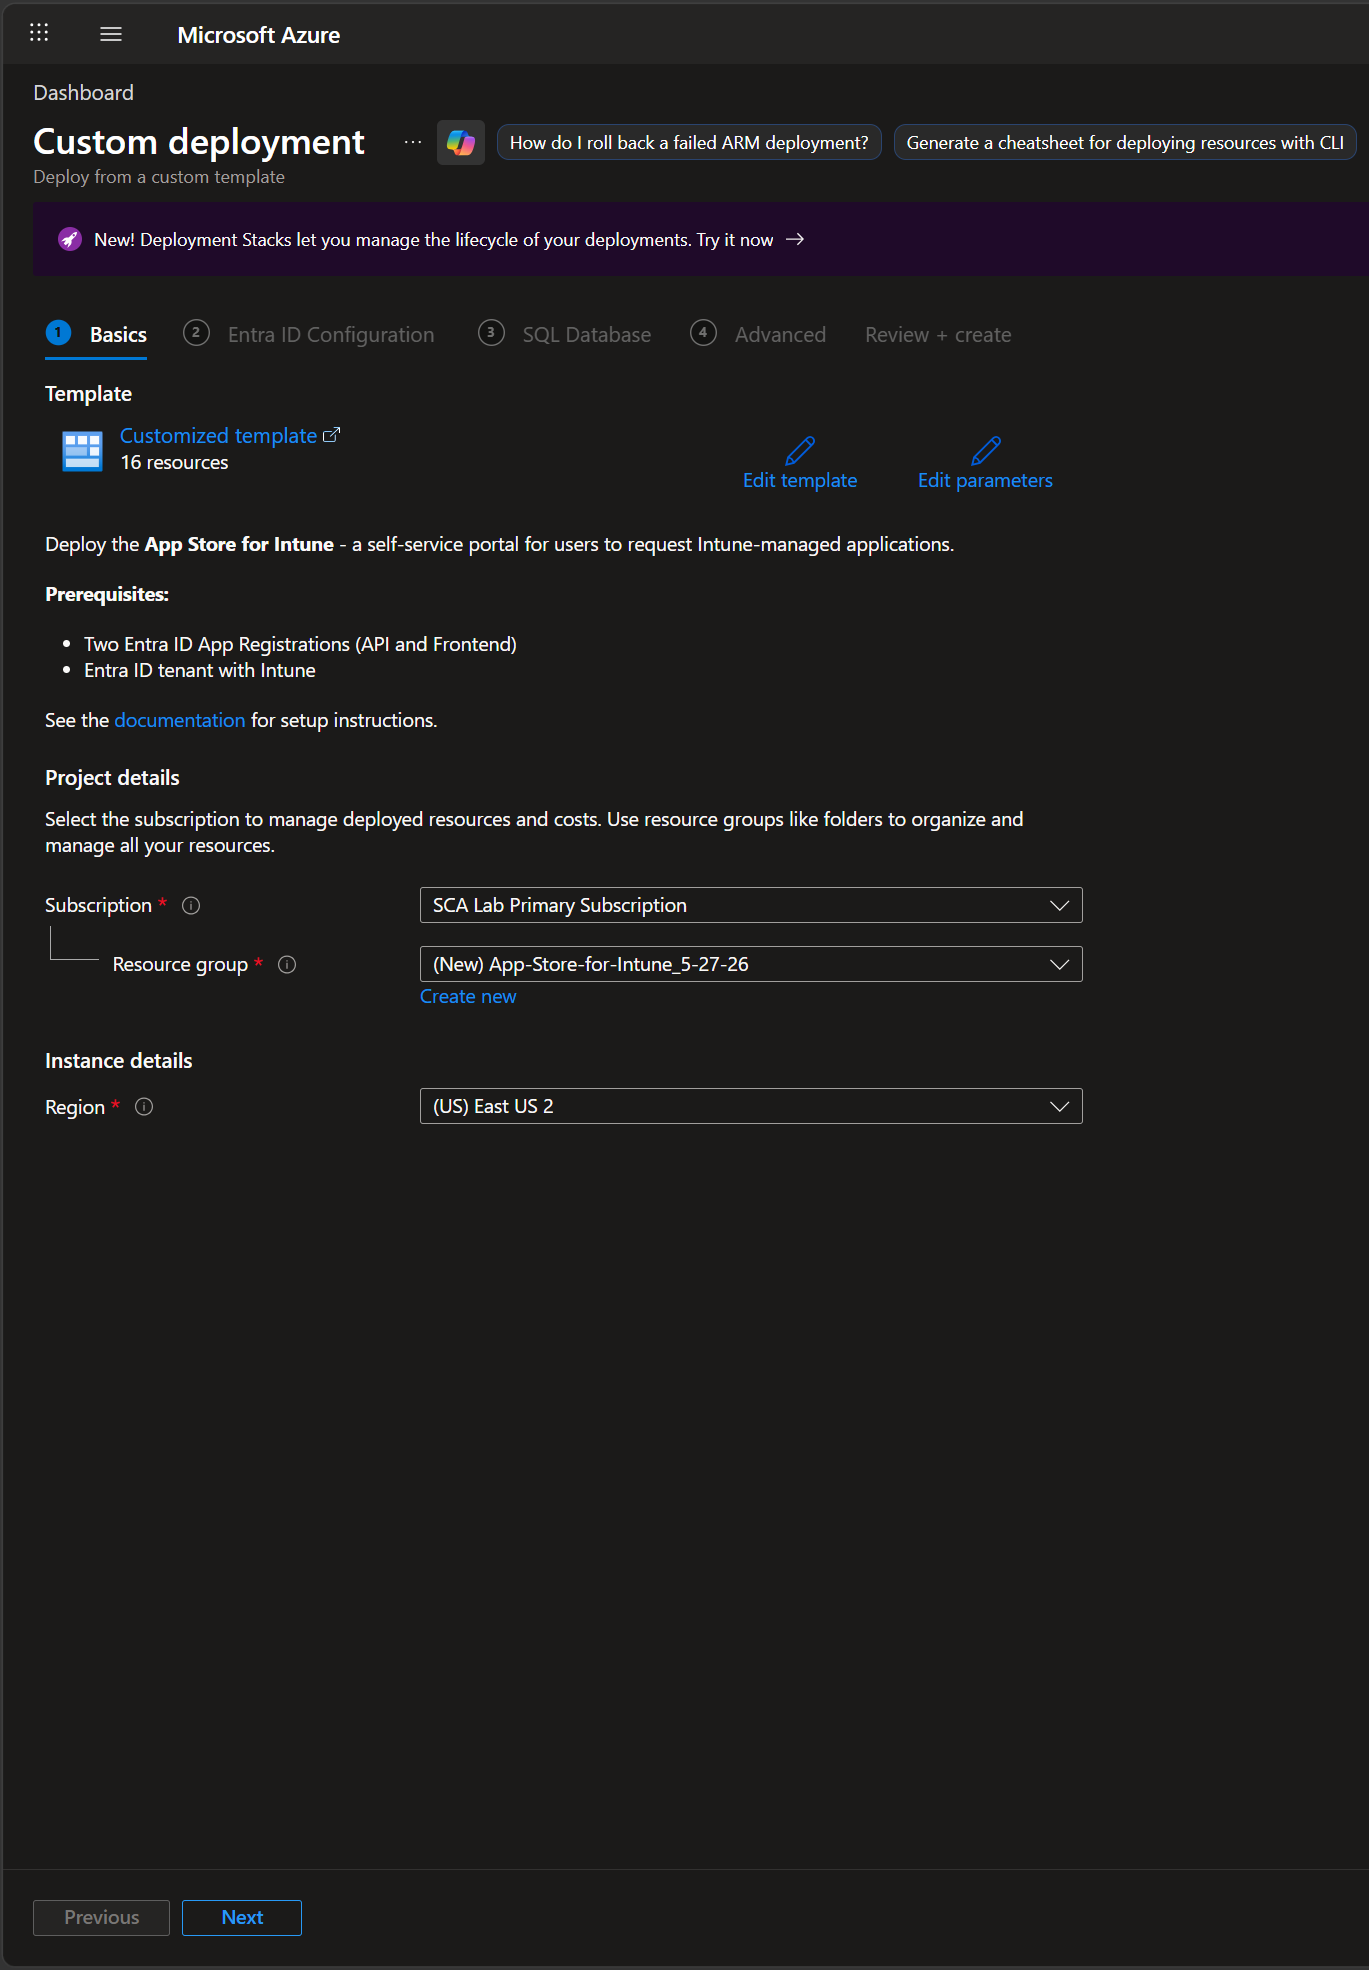
Task: Switch to Entra ID Configuration tab
Action: point(331,335)
